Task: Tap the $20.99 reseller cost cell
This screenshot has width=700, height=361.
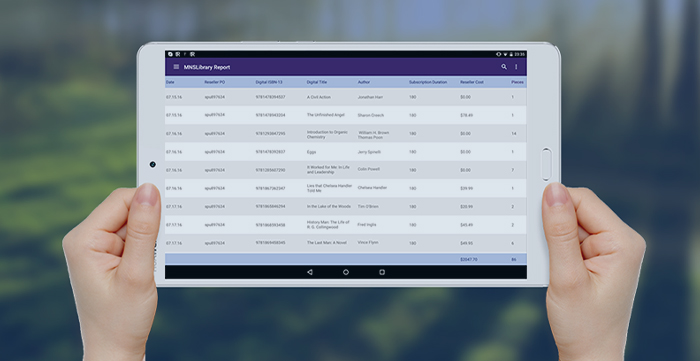Action: [467, 207]
